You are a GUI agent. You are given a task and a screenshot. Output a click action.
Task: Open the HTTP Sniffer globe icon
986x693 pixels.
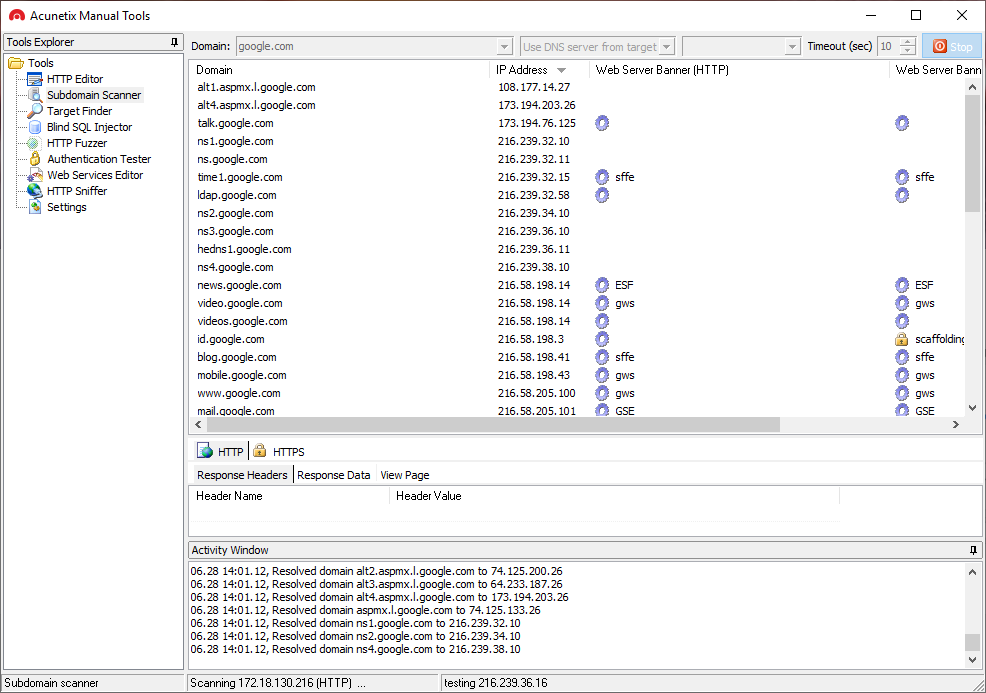coord(35,191)
